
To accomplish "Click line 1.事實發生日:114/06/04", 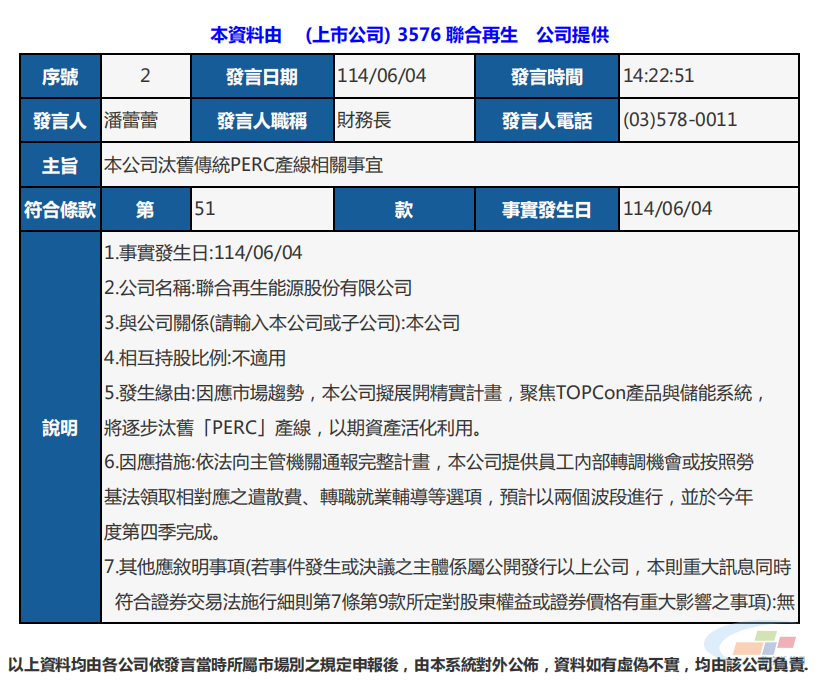I will [203, 253].
